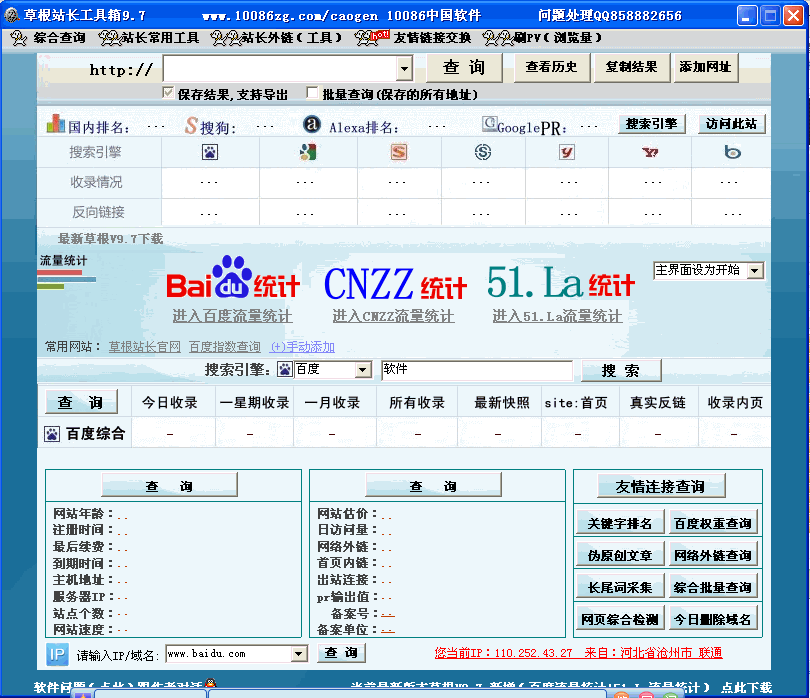Open 进入51.La流量统计 link
This screenshot has width=810, height=698.
pos(557,316)
